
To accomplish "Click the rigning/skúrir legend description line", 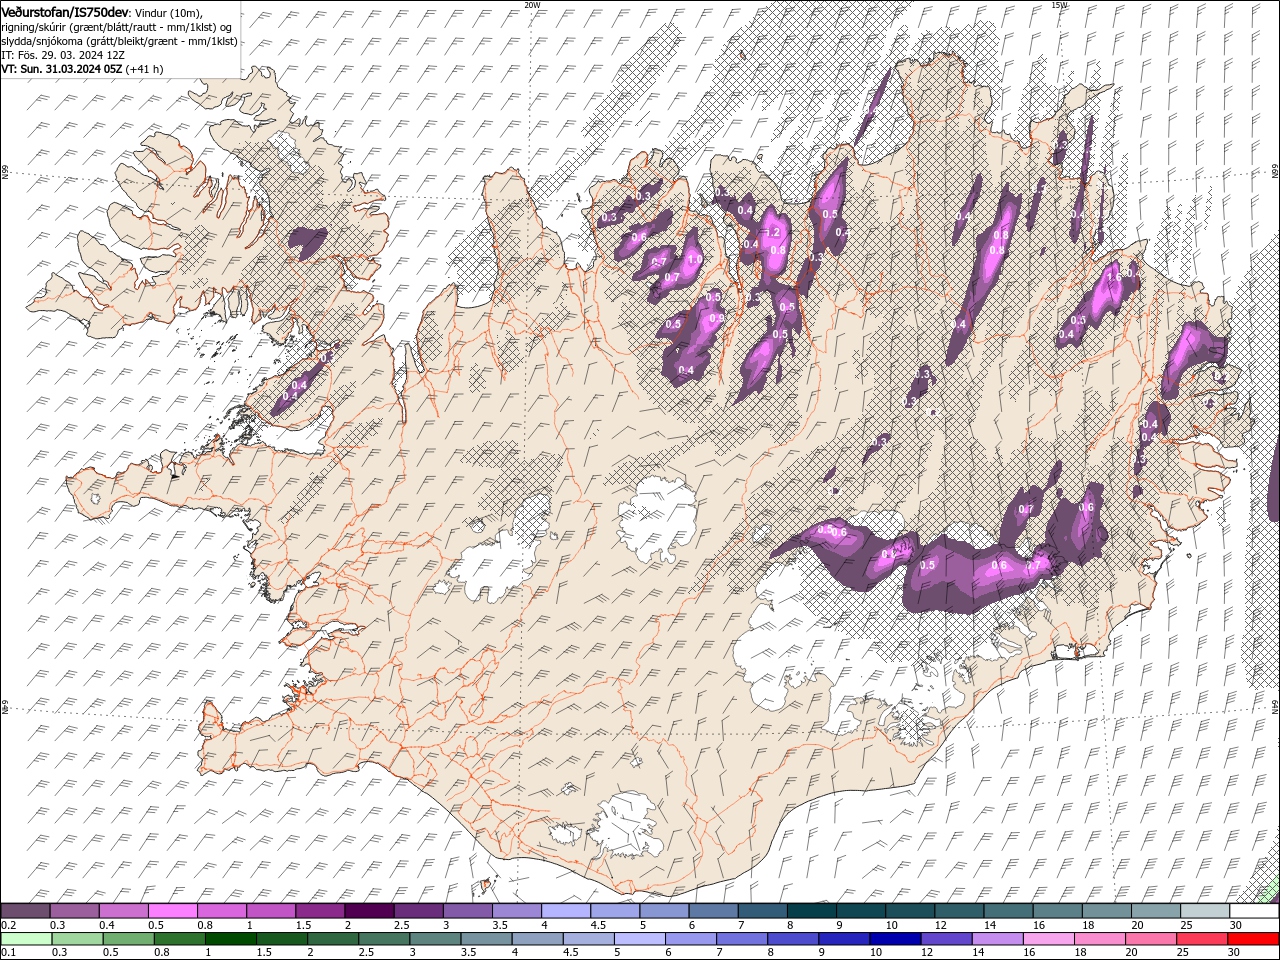I will coord(117,26).
